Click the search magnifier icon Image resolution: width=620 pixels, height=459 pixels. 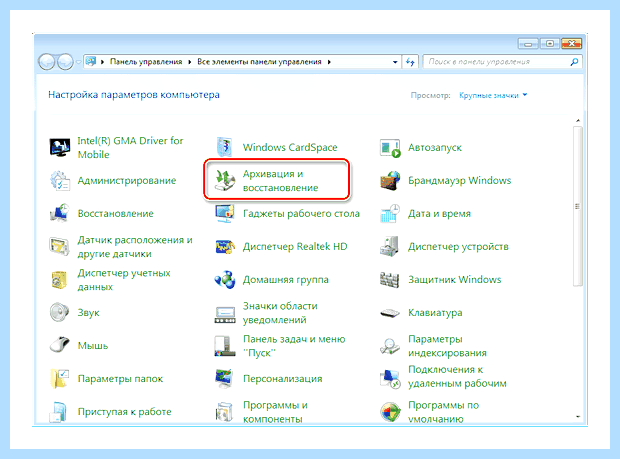coord(575,62)
